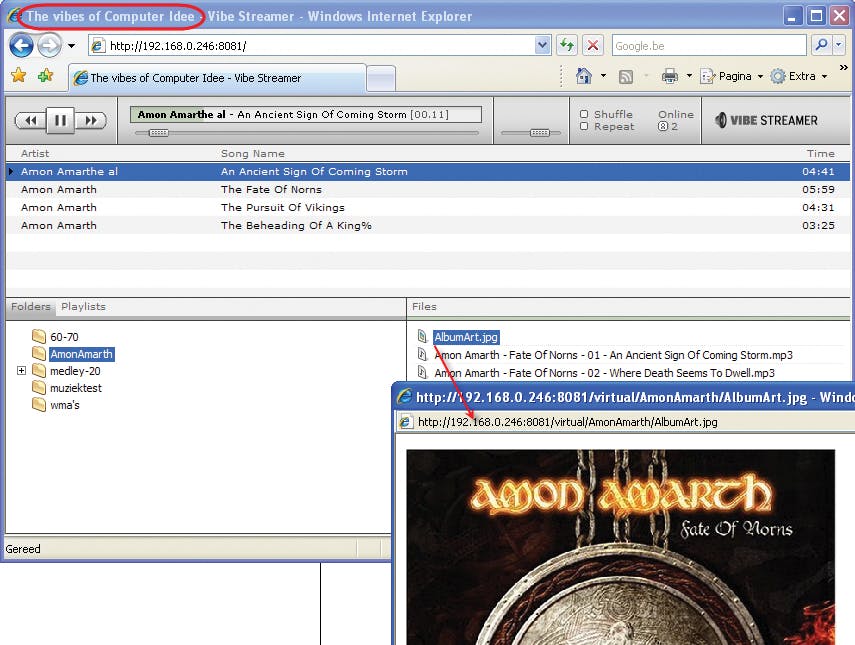Screen dimensions: 855x645
Task: Select An Ancient Sign Of Coming Storm row
Action: click(428, 172)
